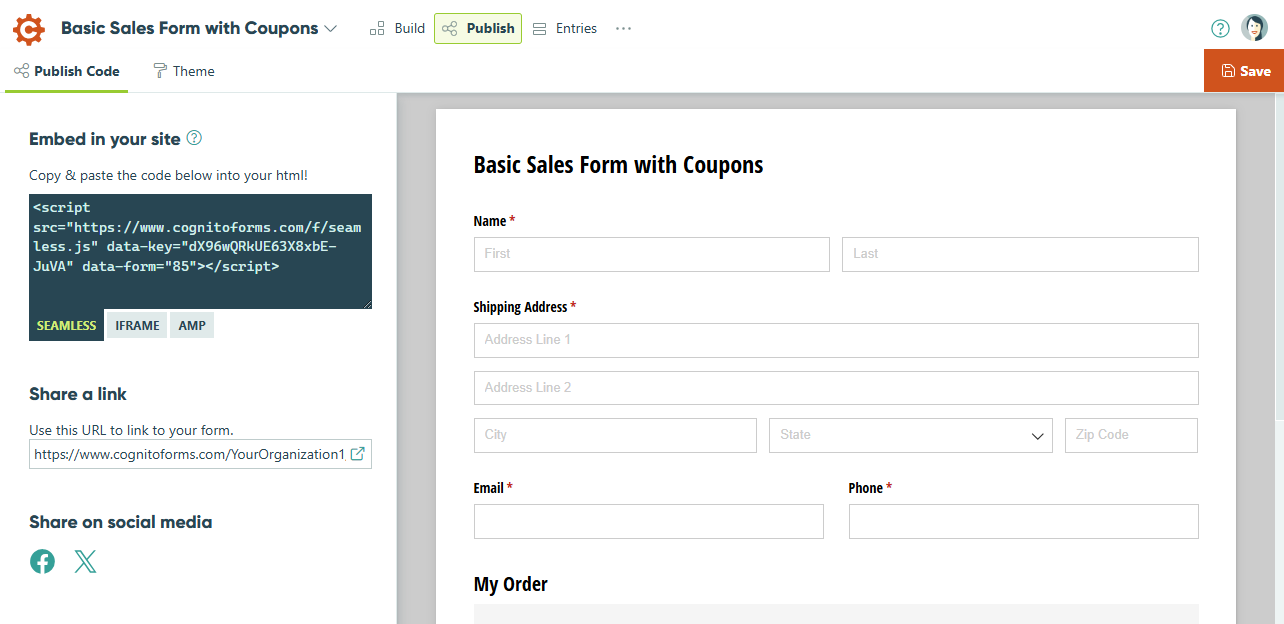This screenshot has height=624, width=1284.
Task: Click the City field
Action: point(615,435)
